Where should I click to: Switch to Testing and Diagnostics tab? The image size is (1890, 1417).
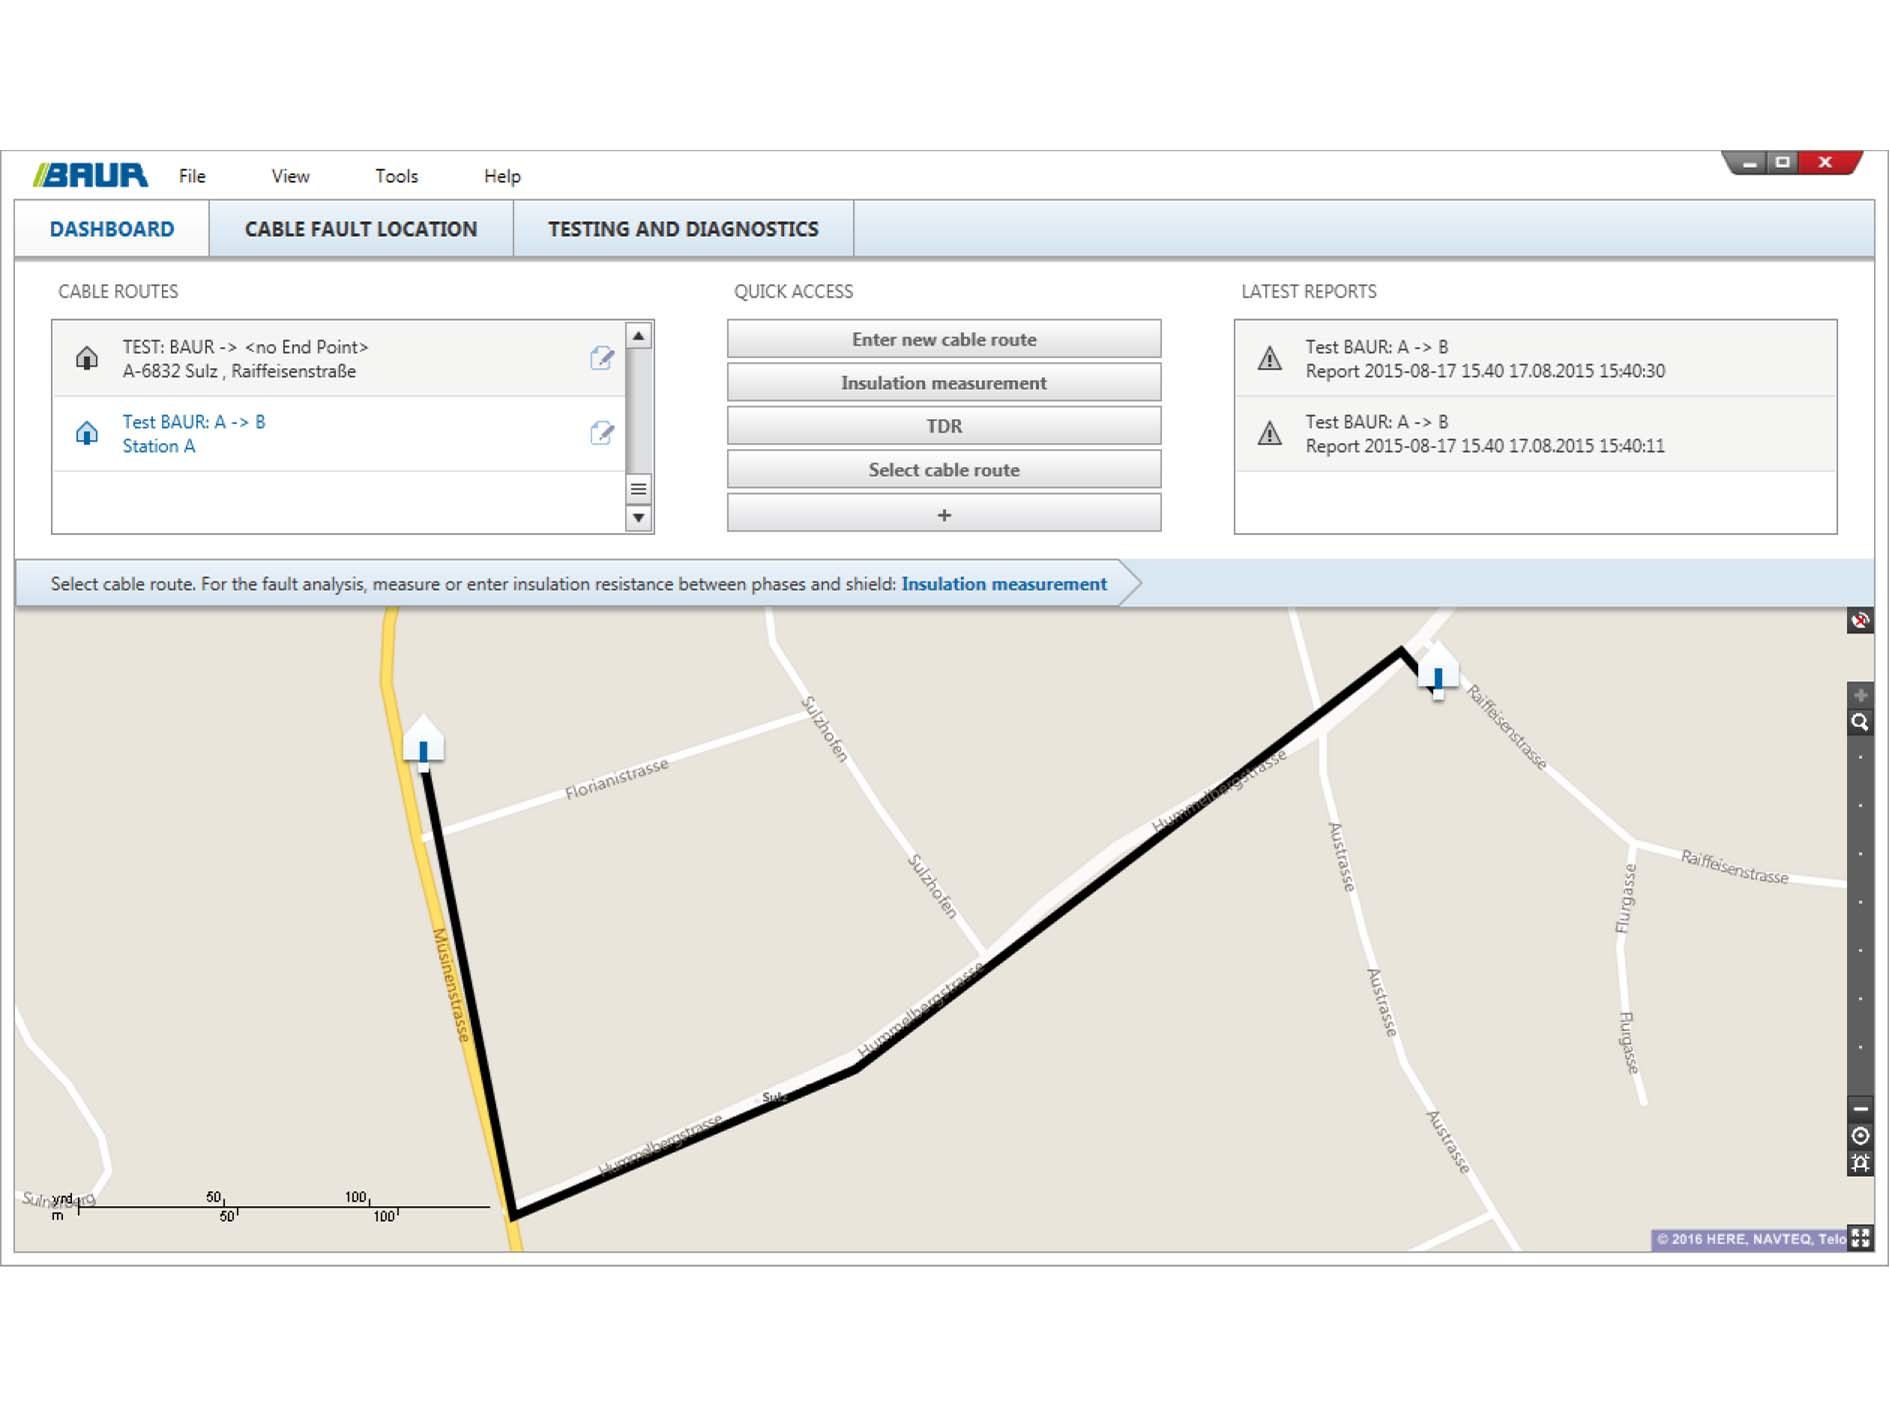click(683, 229)
